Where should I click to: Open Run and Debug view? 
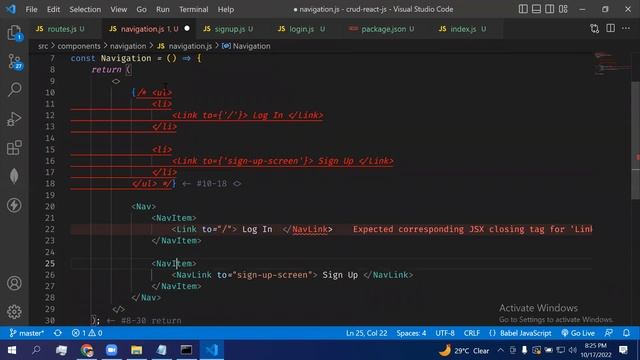click(14, 119)
